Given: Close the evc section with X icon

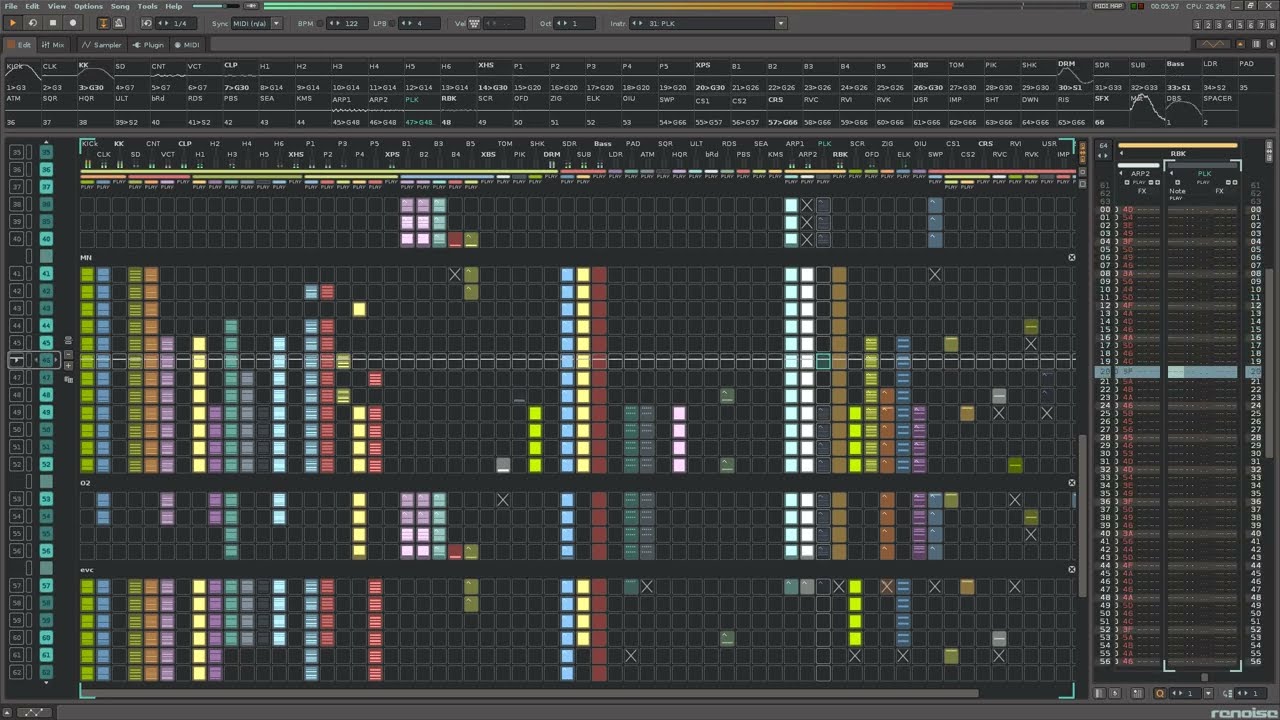Looking at the screenshot, I should 1071,570.
